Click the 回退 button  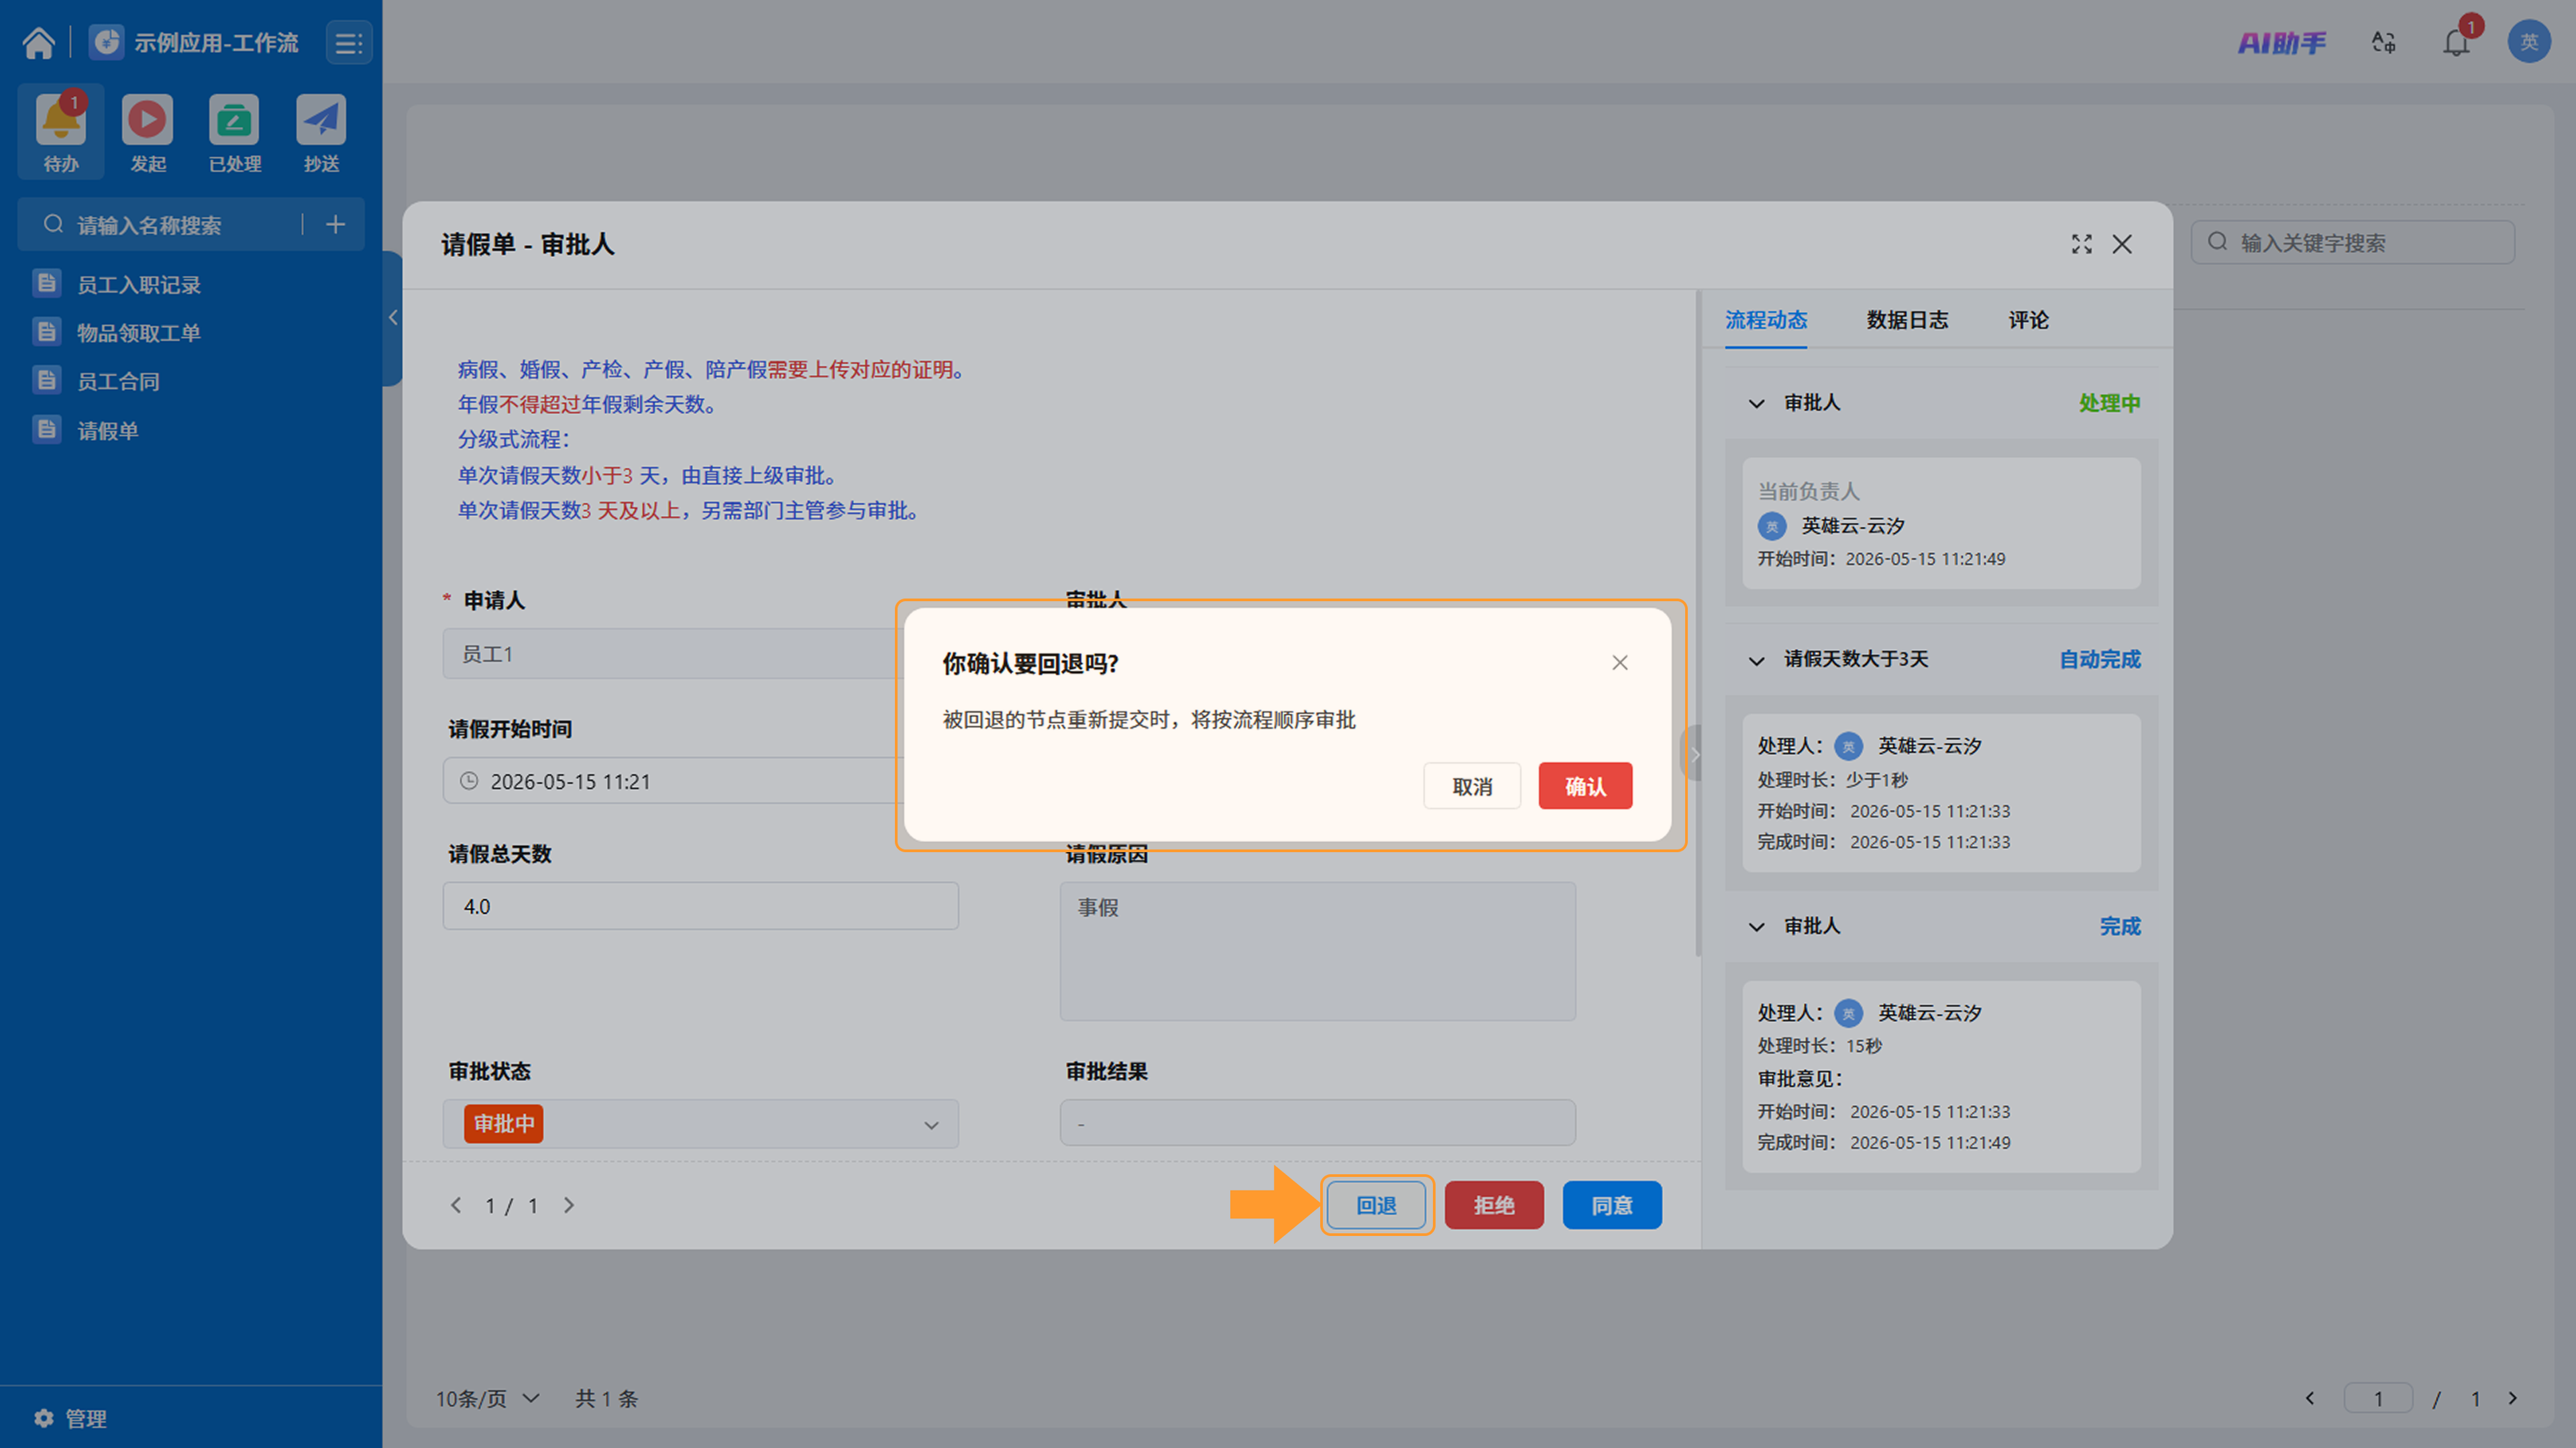pyautogui.click(x=1376, y=1205)
